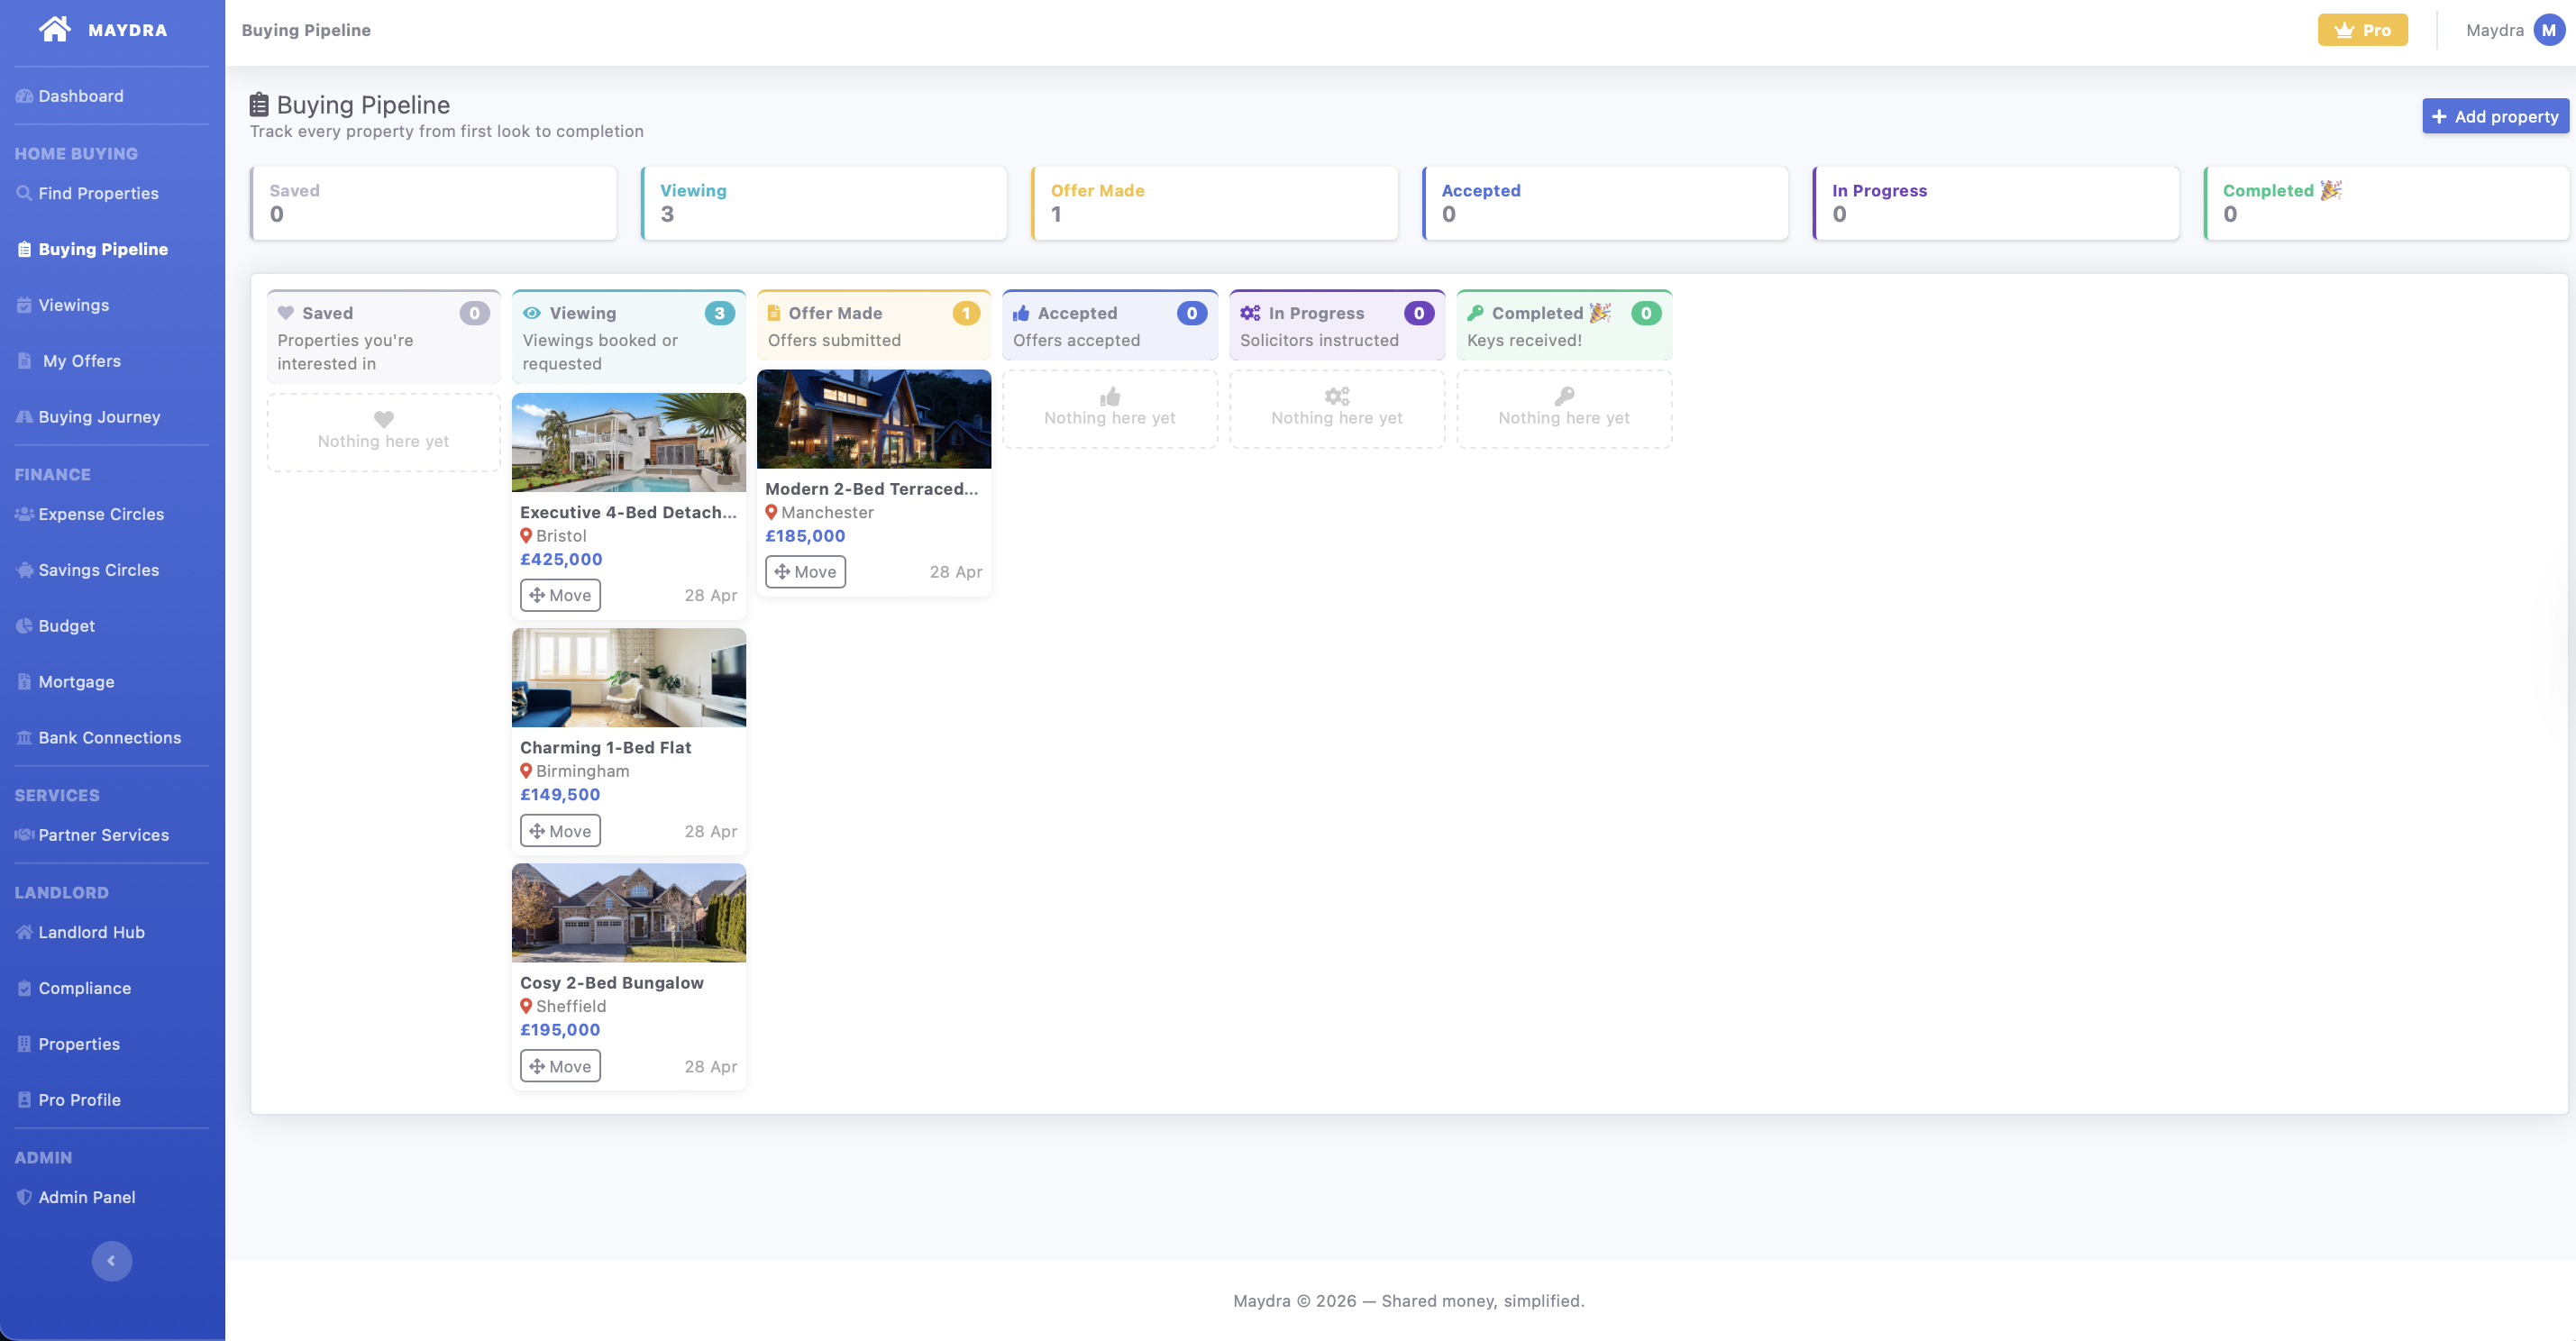Click the Partner Services handshake icon
This screenshot has width=2576, height=1341.
[24, 835]
